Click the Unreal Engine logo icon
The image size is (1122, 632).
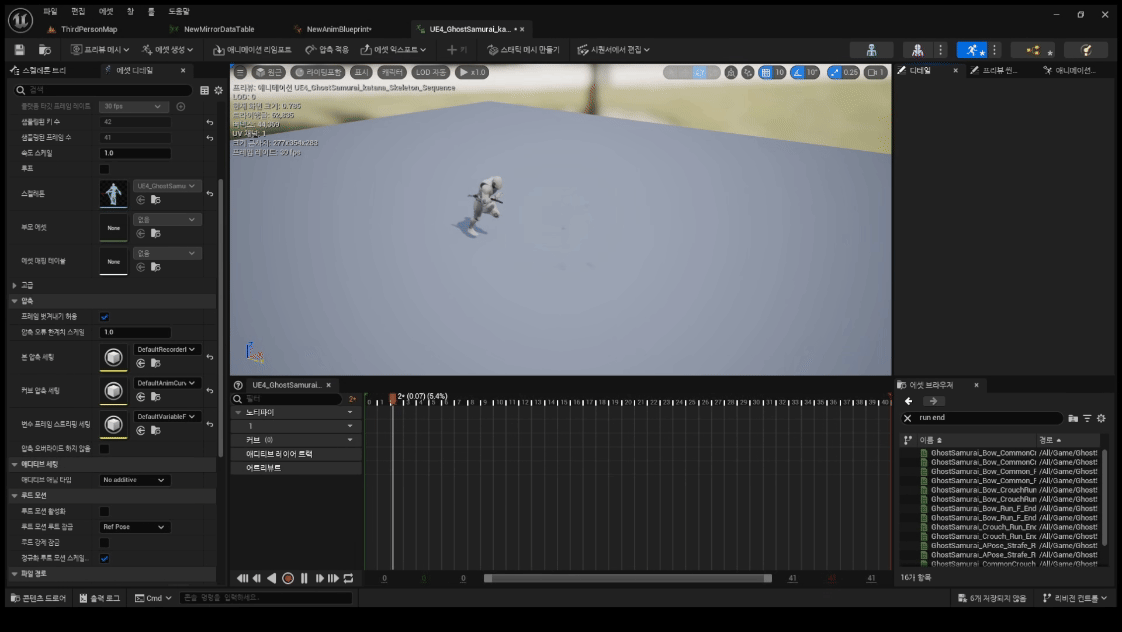pos(20,20)
